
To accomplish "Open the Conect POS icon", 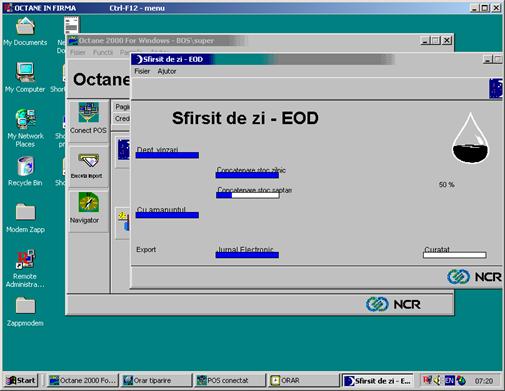I will tap(88, 113).
